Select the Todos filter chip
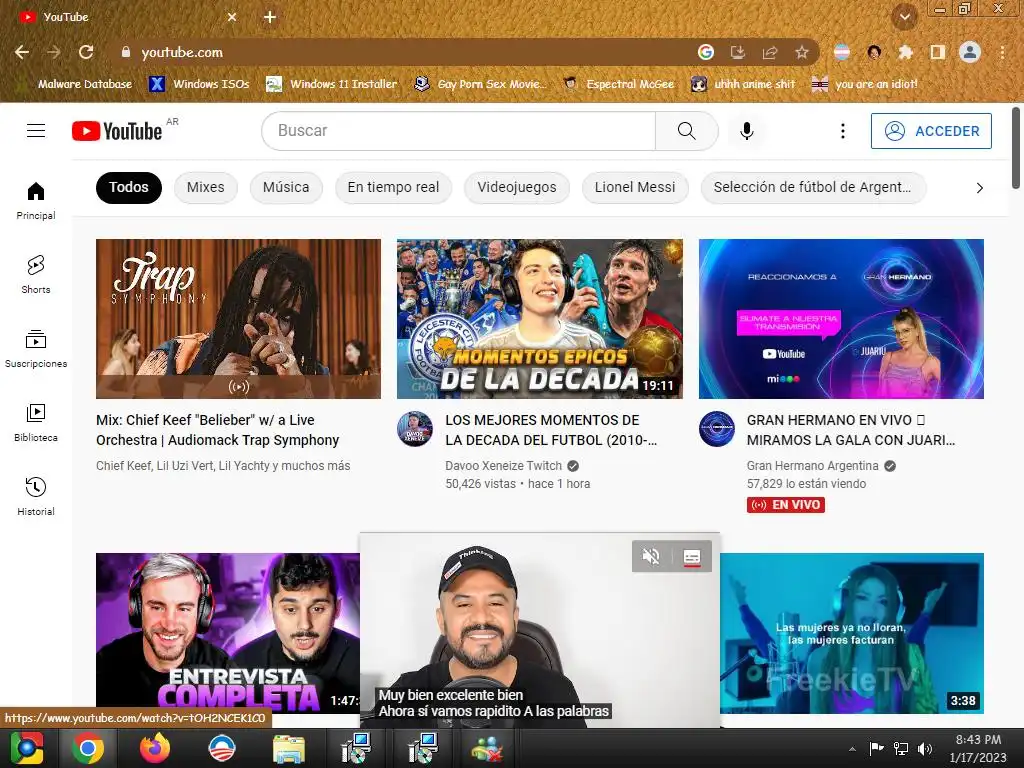 129,188
